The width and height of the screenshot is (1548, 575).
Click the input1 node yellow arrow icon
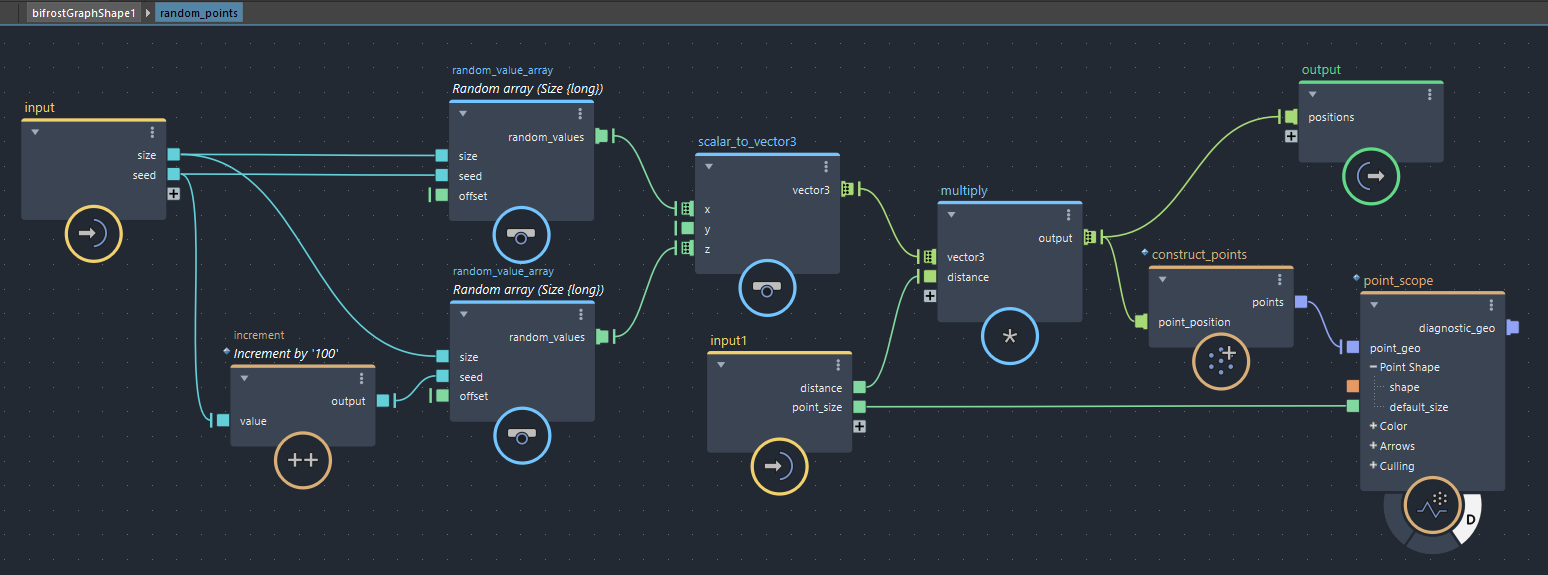coord(780,466)
